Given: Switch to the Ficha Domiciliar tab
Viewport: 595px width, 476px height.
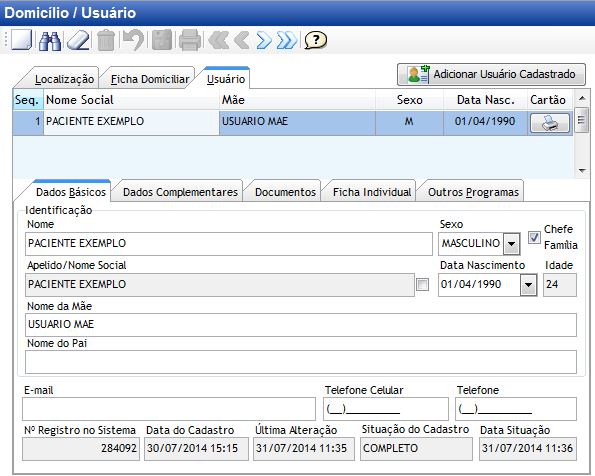Looking at the screenshot, I should click(150, 79).
